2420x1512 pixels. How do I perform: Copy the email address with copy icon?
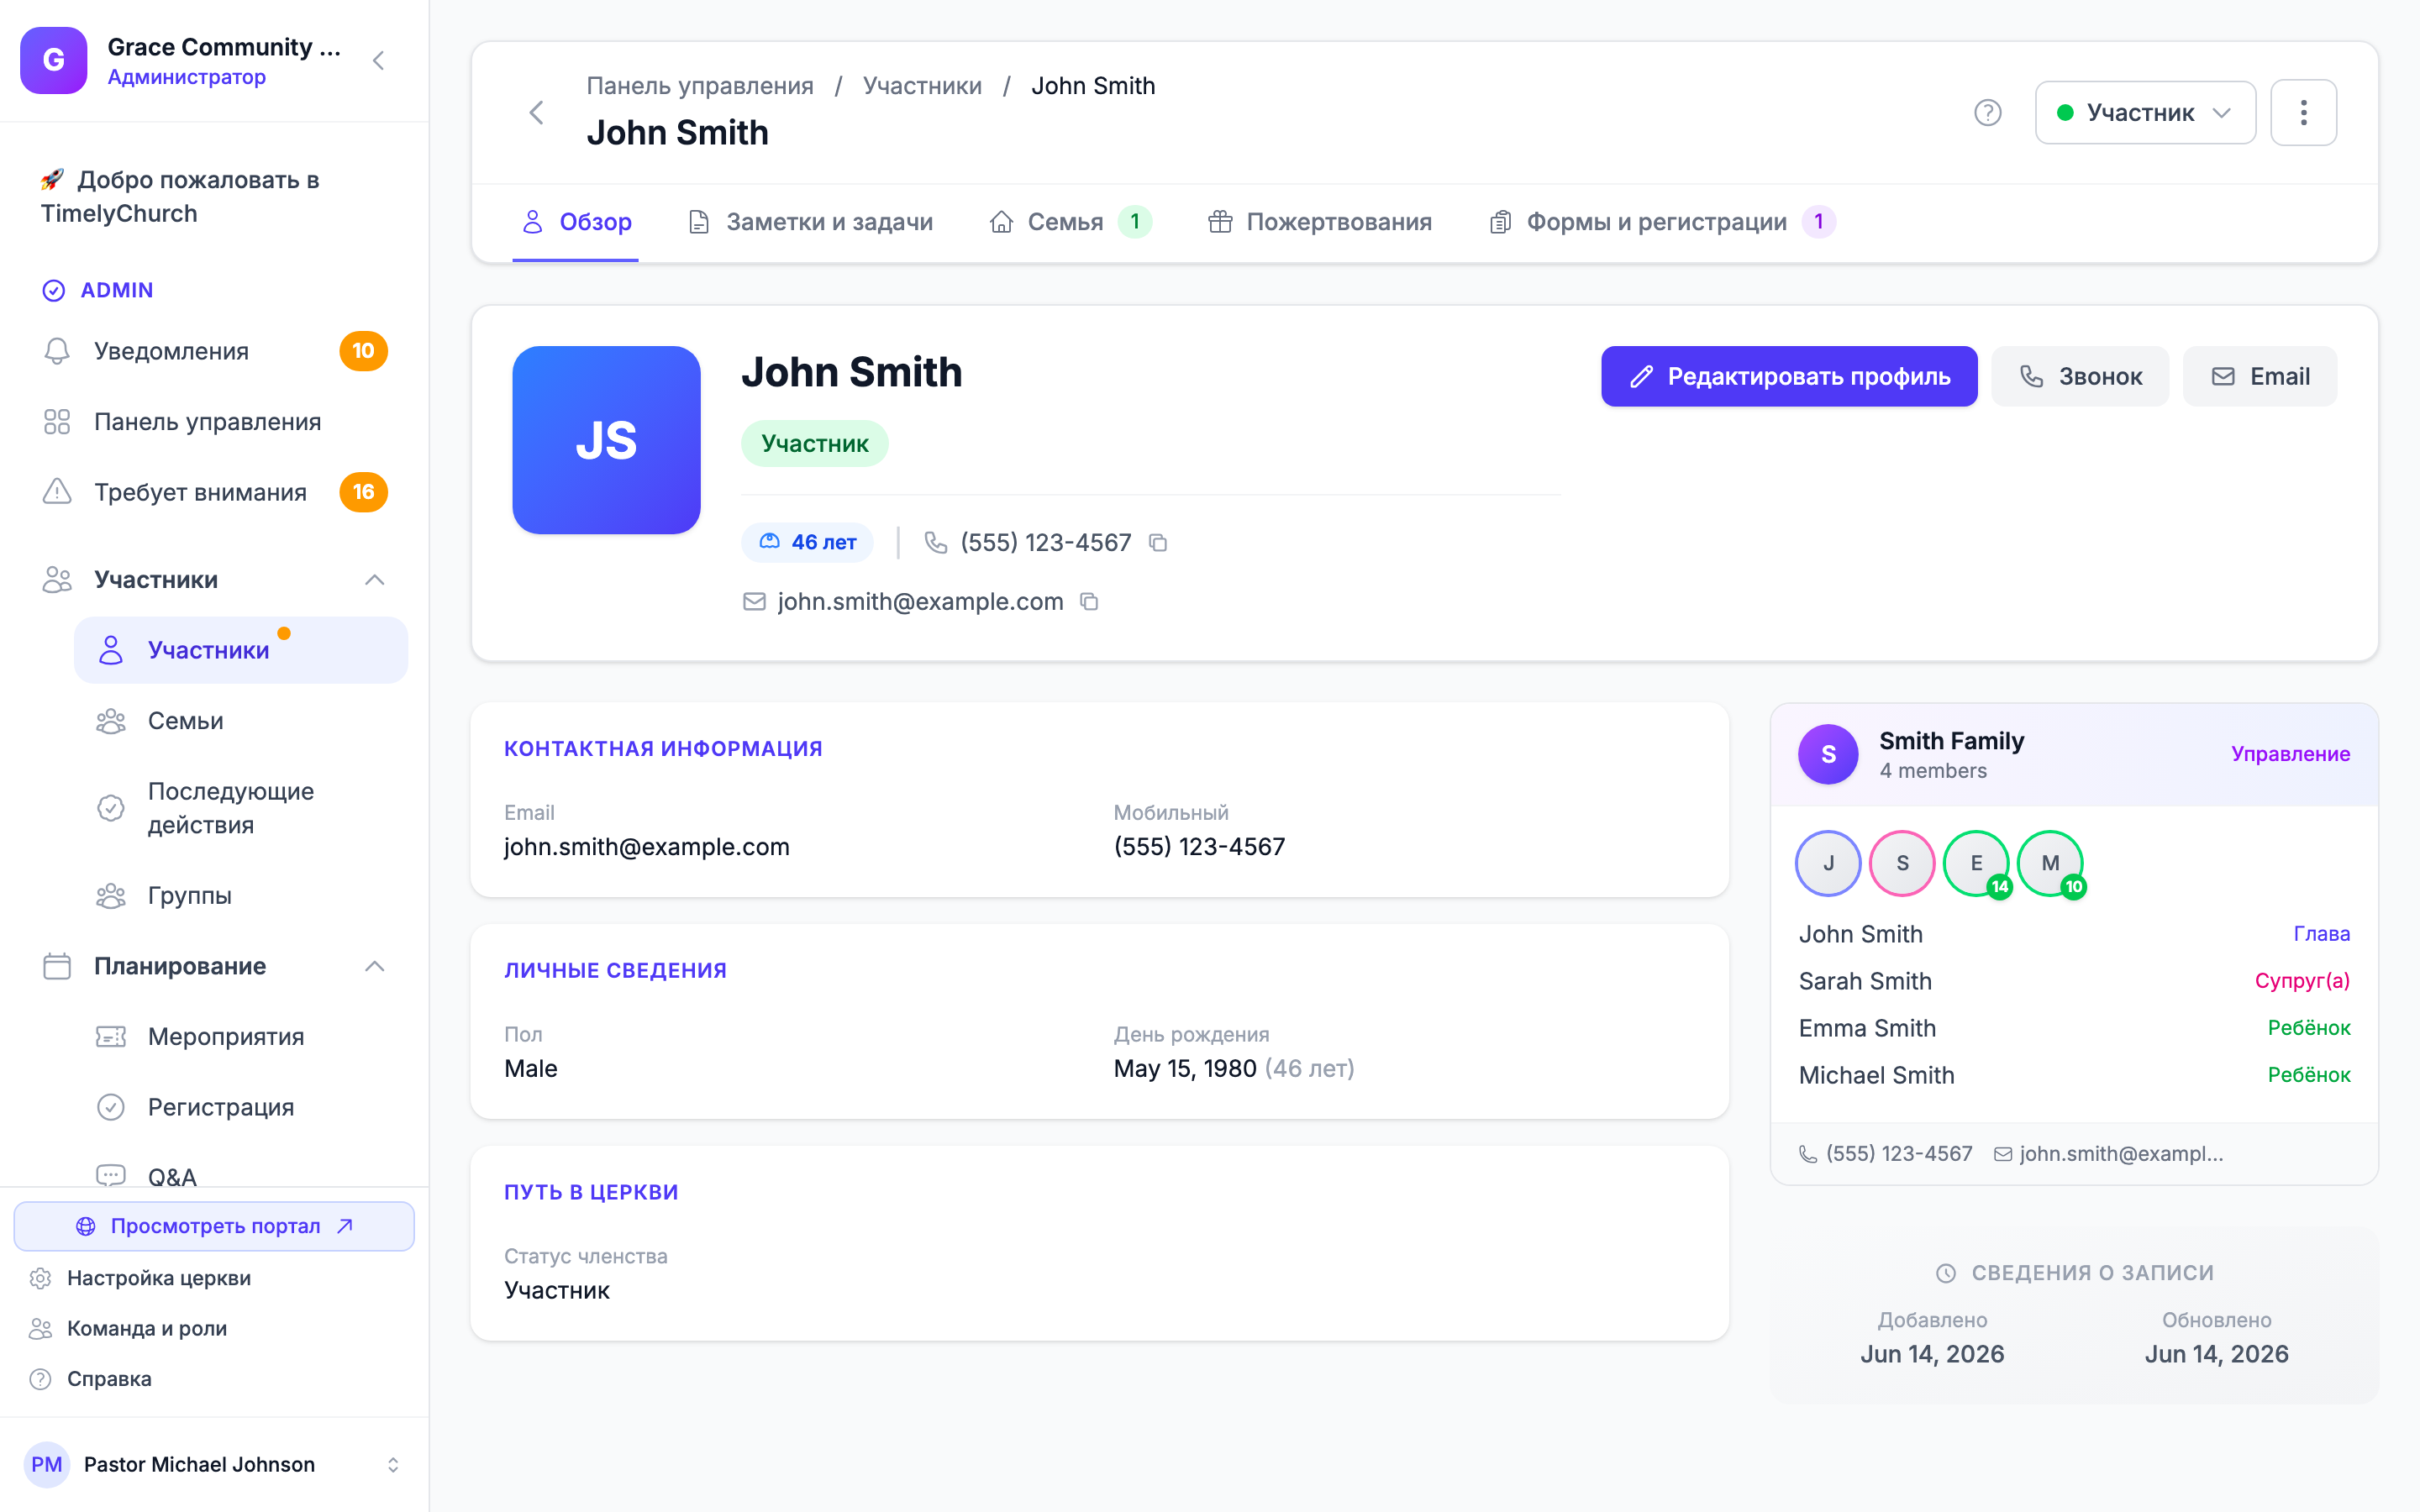pyautogui.click(x=1090, y=602)
